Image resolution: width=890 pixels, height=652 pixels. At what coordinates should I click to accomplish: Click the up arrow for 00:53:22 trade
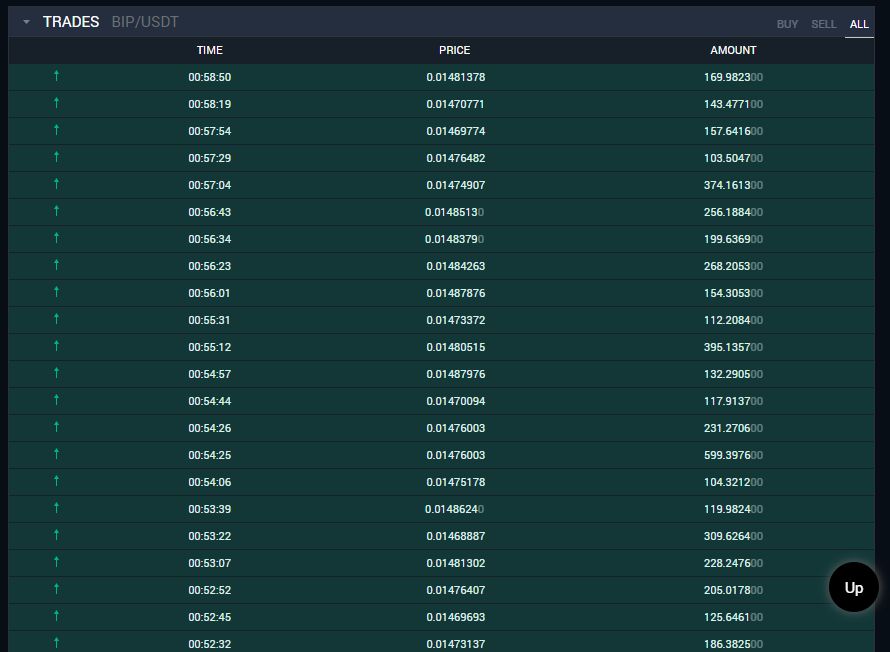point(56,535)
